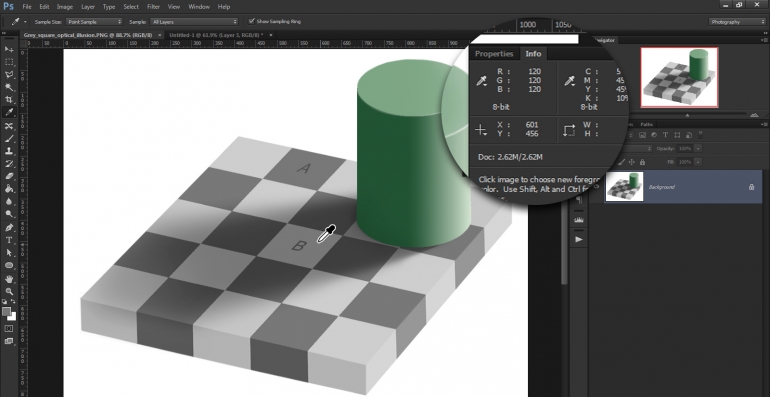770x397 pixels.
Task: Uncheck Show Sampling Ring checkbox
Action: 252,21
